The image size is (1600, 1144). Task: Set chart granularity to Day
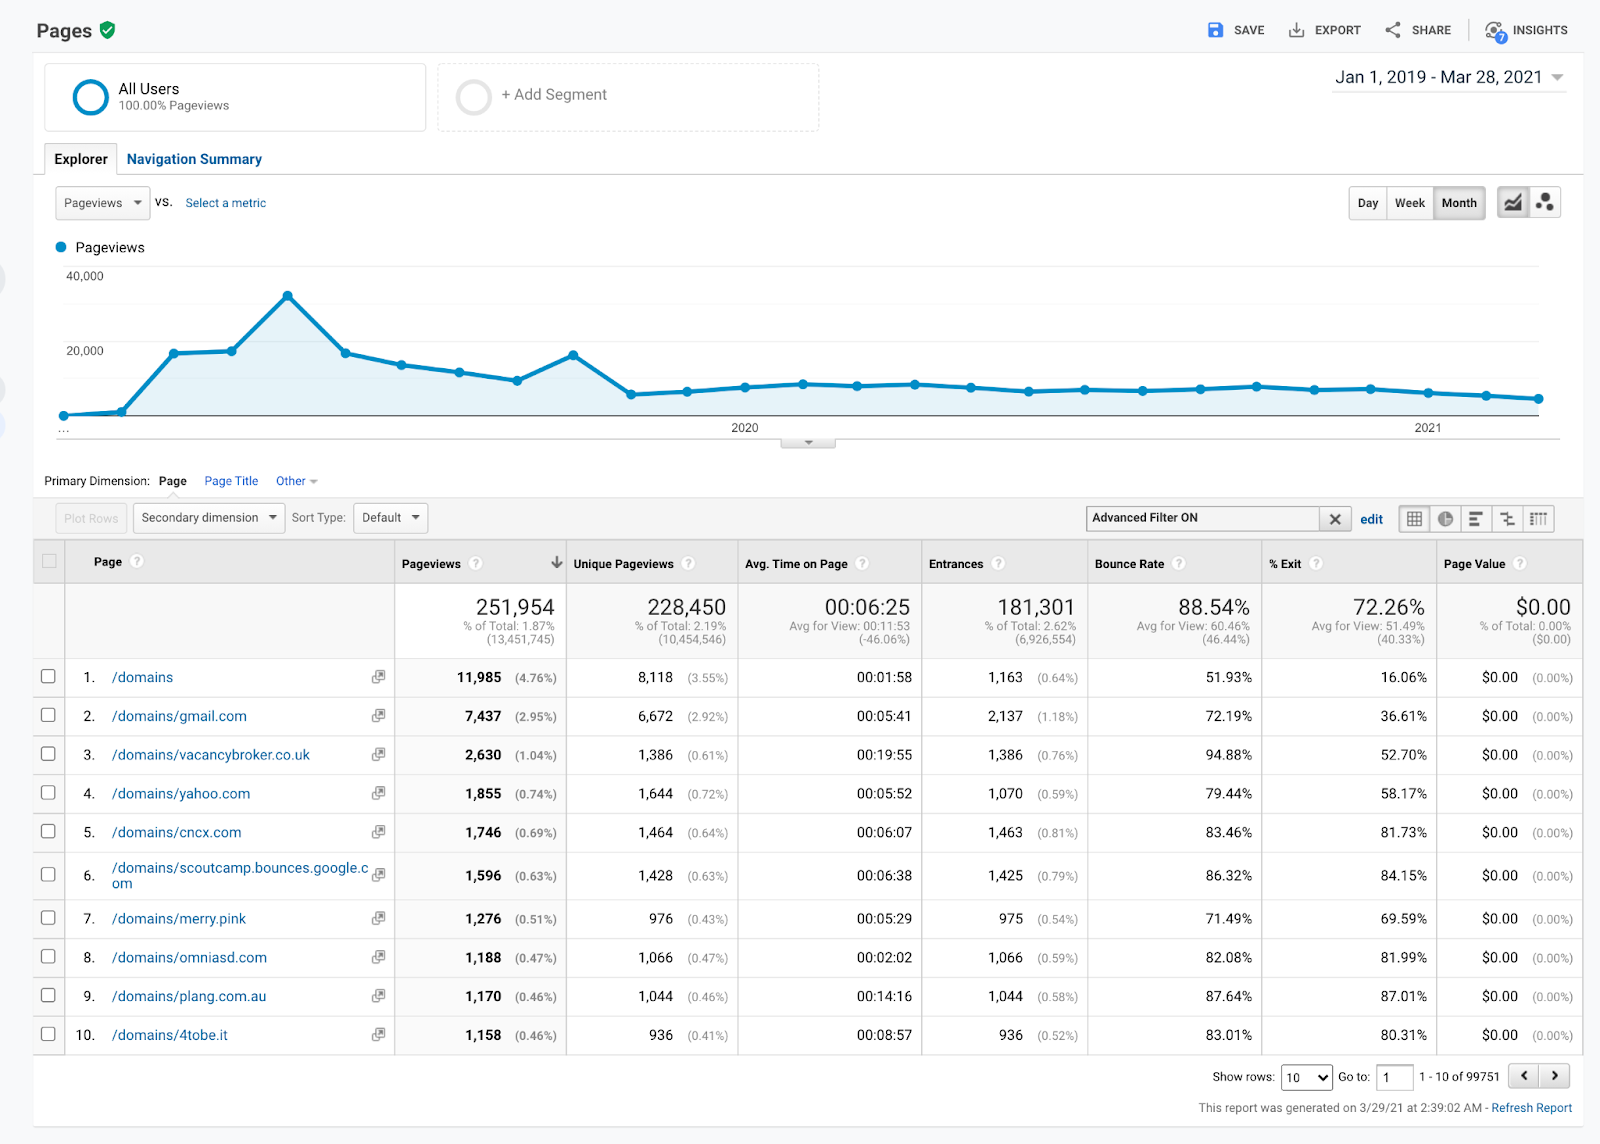[x=1368, y=203]
